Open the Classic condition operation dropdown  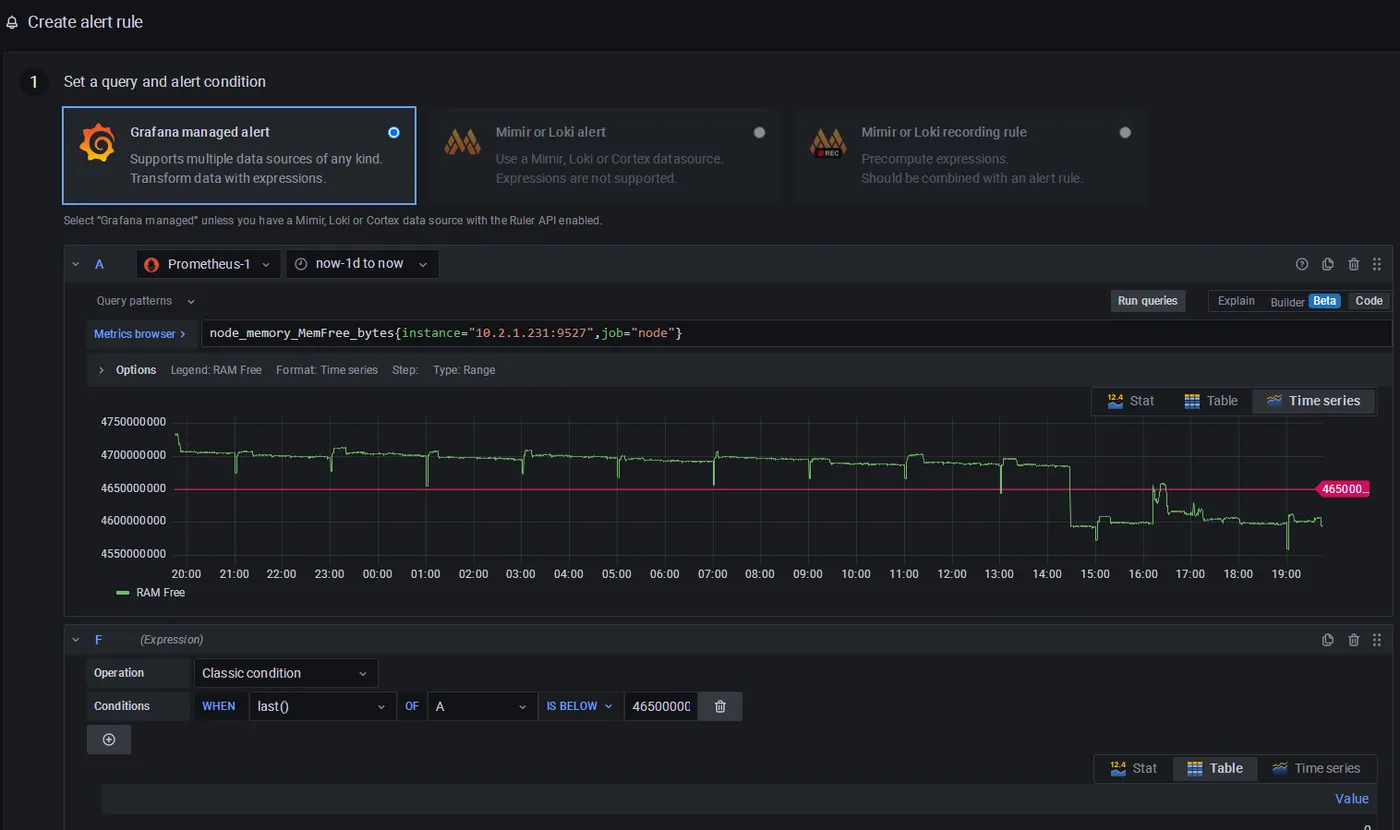coord(286,673)
